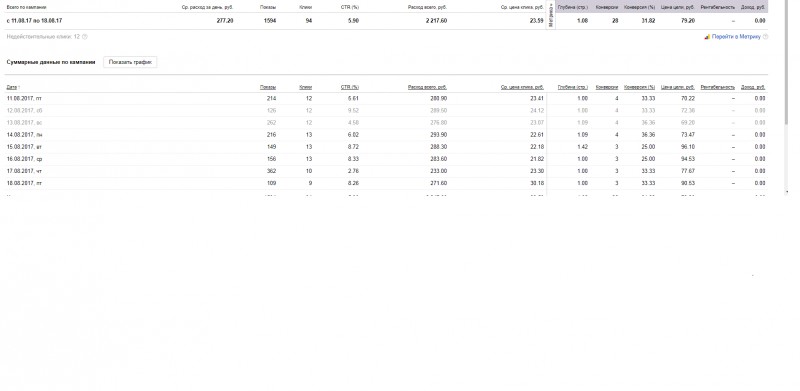The height and width of the screenshot is (391, 800).
Task: Click goal price 94.53 for 16.08.2017
Action: [688, 159]
